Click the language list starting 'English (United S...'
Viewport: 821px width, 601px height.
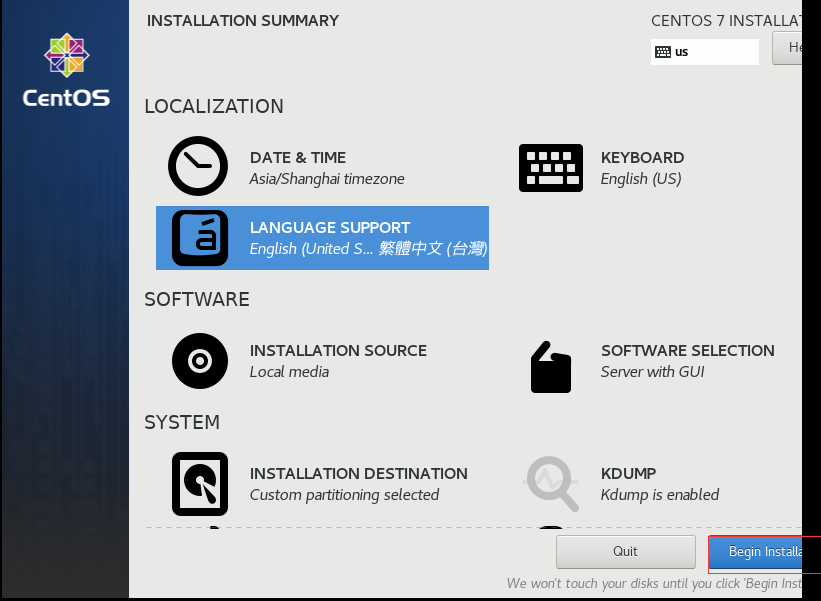click(369, 249)
